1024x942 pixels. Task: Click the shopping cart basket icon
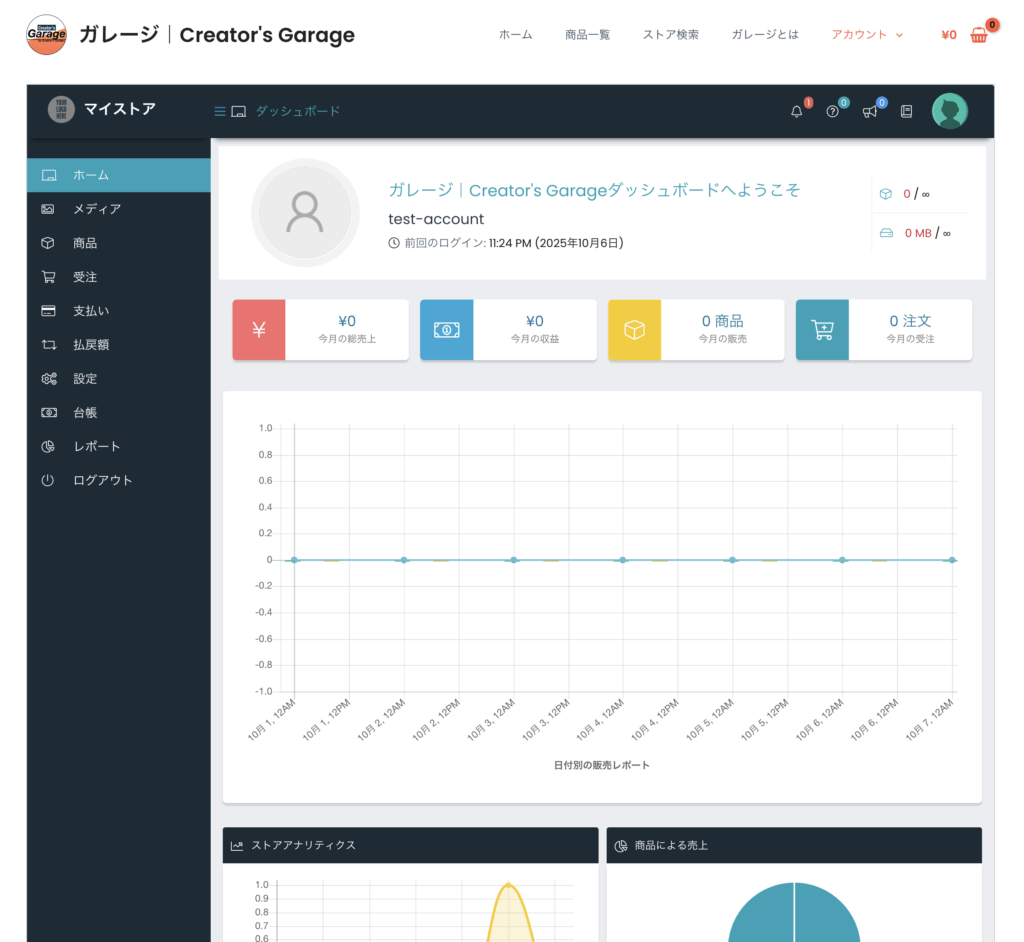(978, 35)
